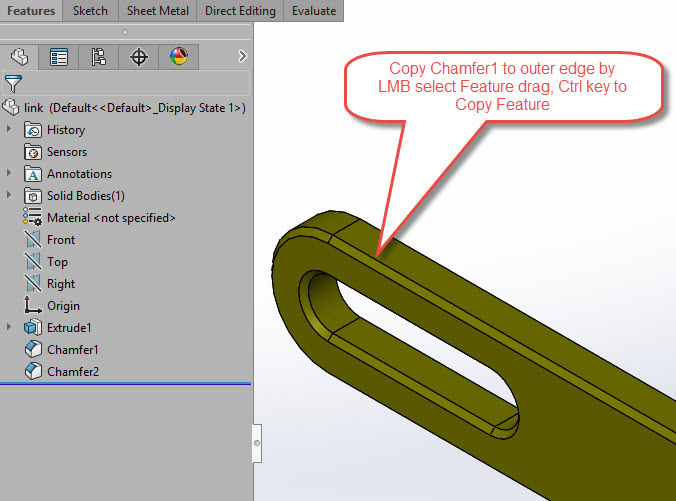Click the blue rollback bar
This screenshot has height=501, width=676.
[125, 383]
